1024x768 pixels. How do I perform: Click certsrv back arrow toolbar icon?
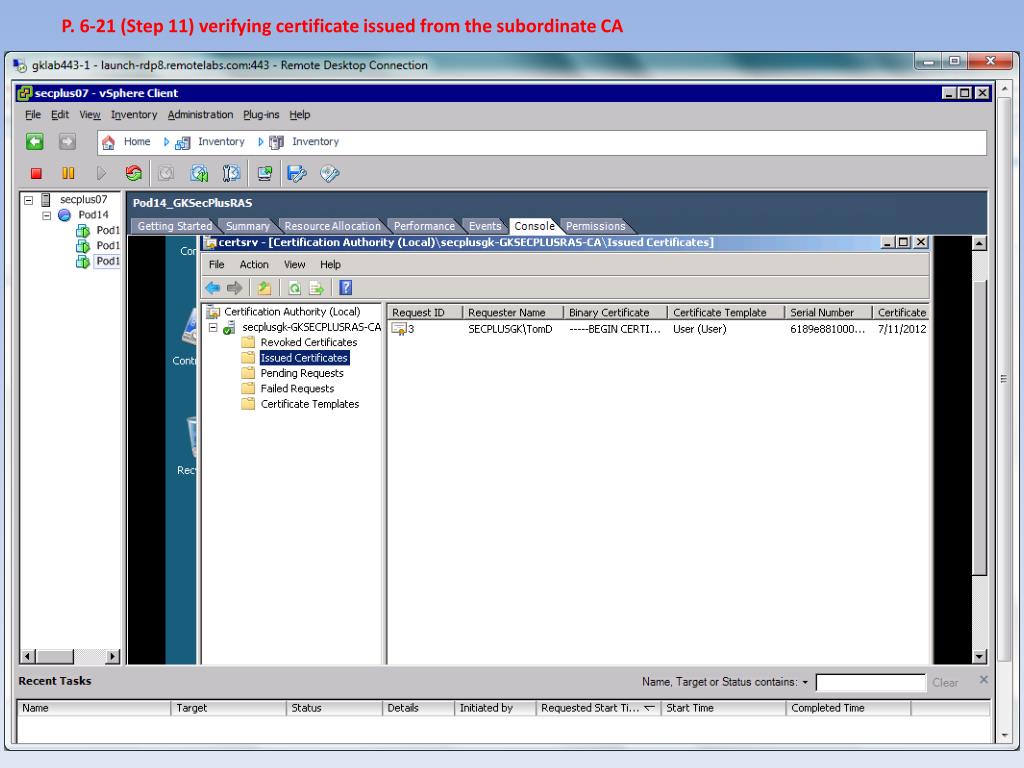click(x=212, y=287)
